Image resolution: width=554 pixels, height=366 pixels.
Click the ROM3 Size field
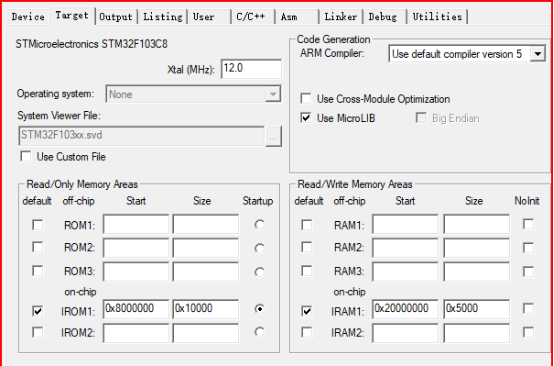205,271
